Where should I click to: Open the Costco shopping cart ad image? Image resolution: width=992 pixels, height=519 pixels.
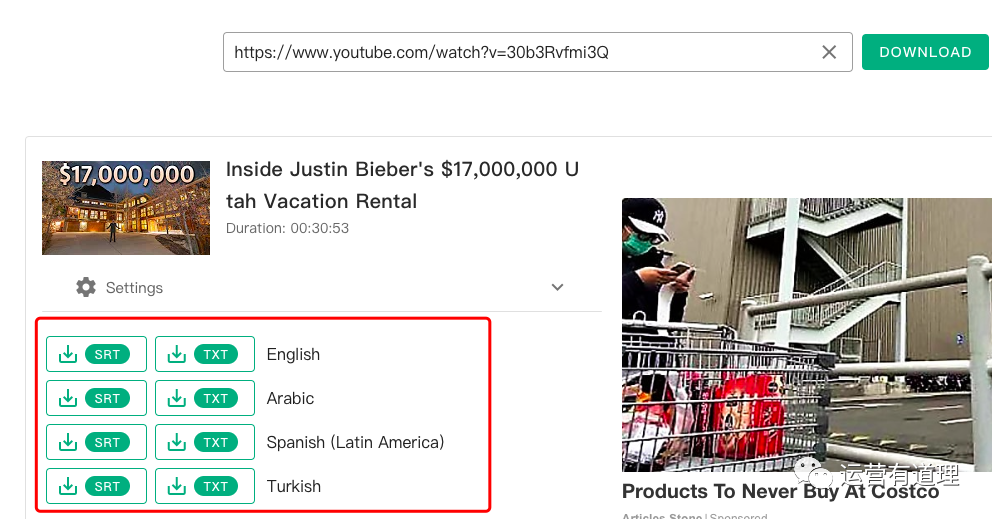[806, 334]
